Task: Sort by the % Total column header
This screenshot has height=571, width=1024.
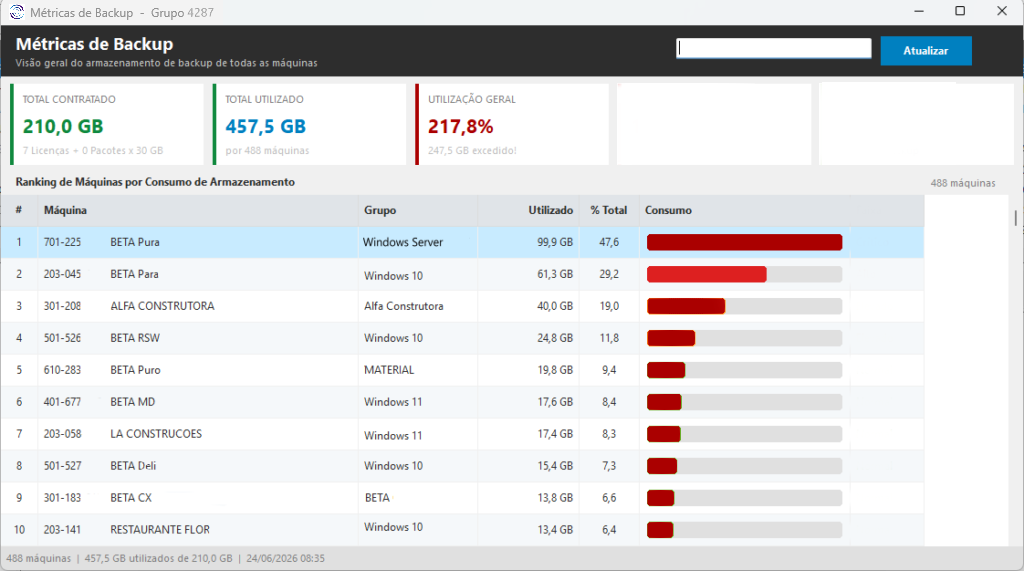Action: click(x=609, y=210)
